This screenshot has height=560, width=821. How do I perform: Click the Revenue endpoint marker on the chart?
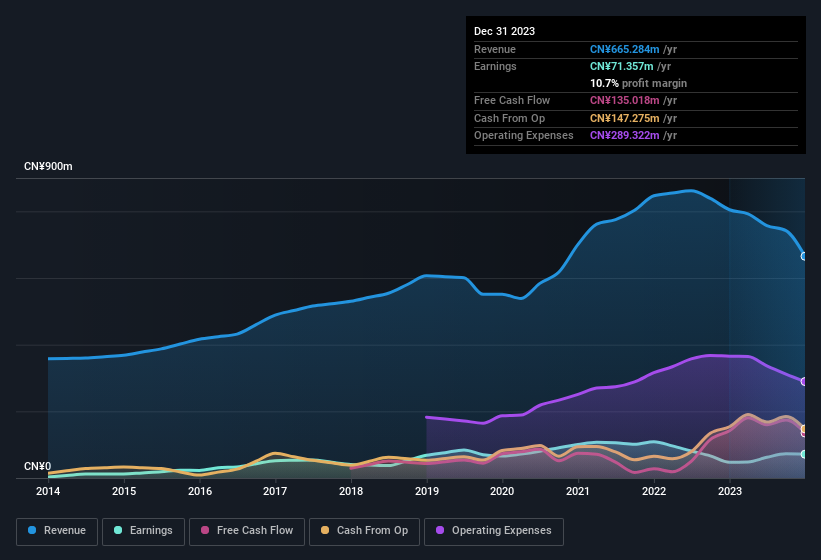coord(804,256)
